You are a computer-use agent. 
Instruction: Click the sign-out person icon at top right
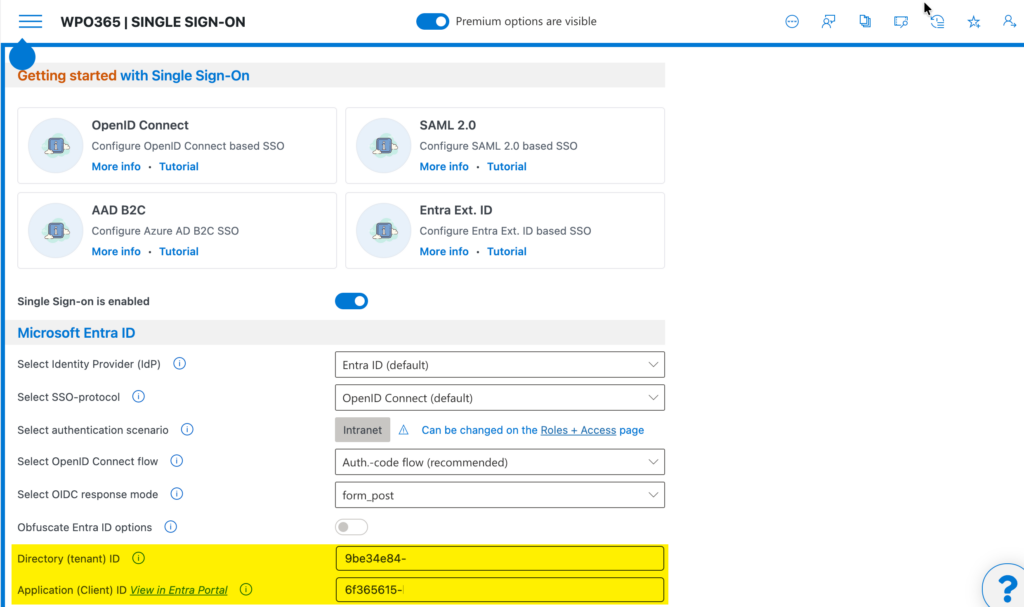tap(1009, 21)
